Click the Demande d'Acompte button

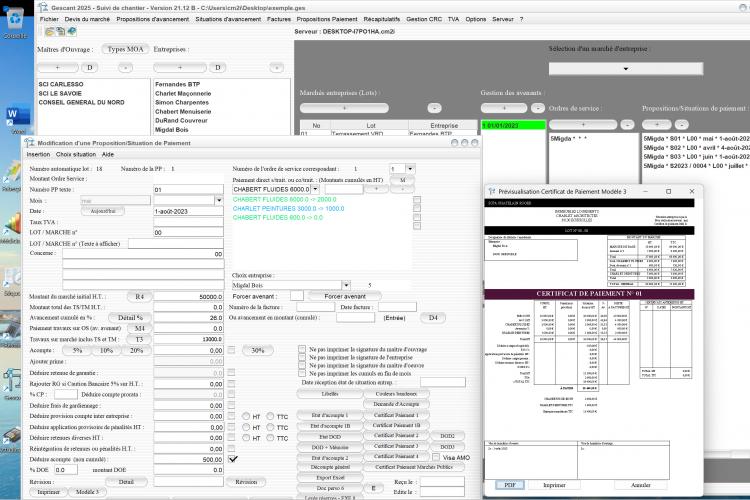click(396, 404)
